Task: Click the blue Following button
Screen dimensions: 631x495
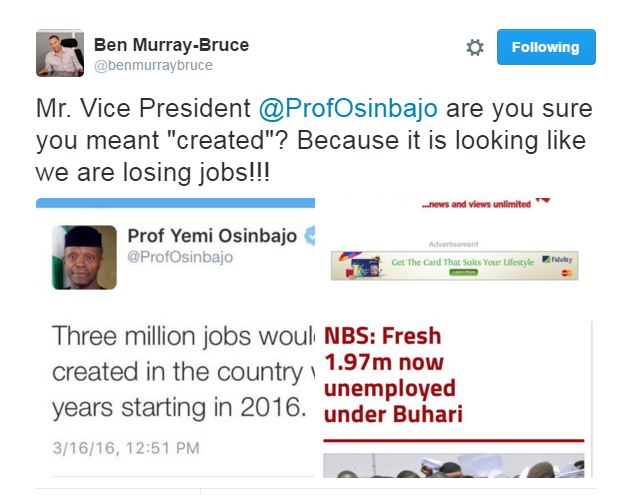Action: coord(546,47)
